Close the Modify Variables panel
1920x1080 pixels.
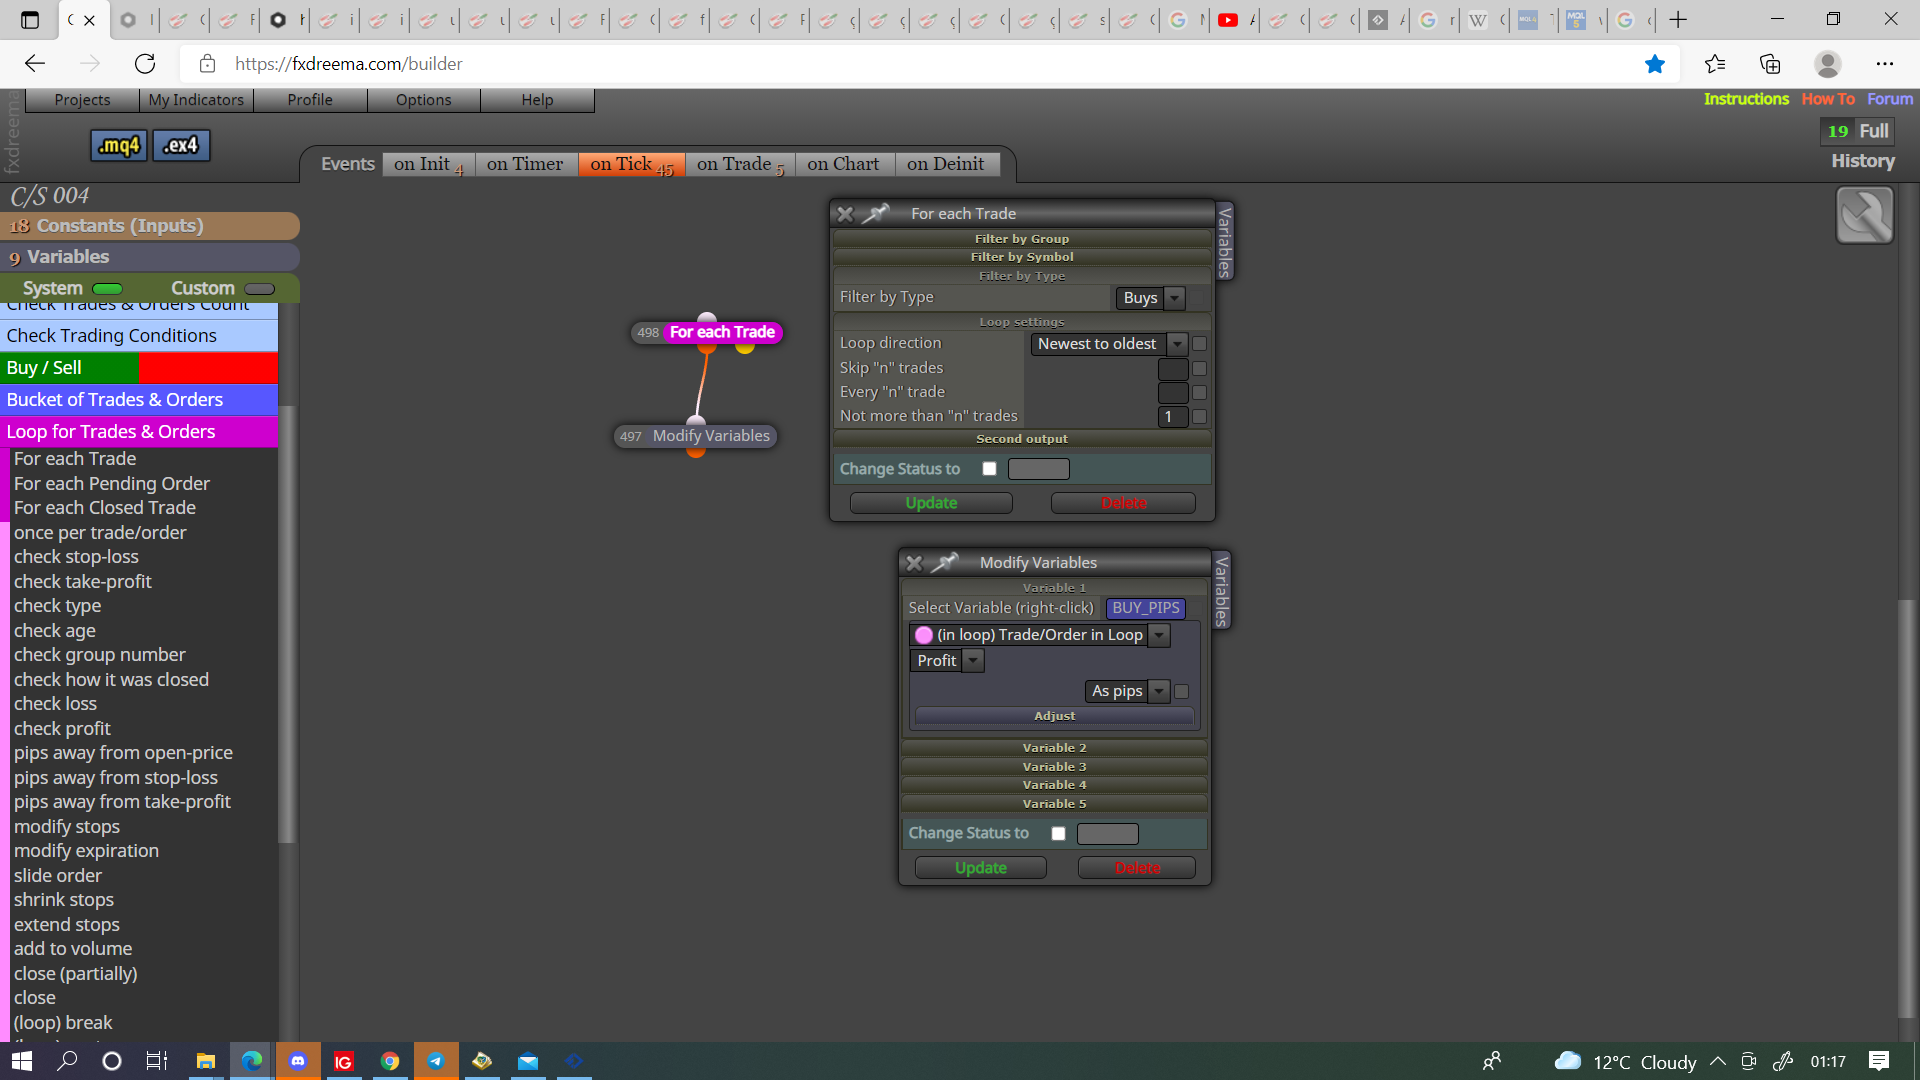point(914,563)
